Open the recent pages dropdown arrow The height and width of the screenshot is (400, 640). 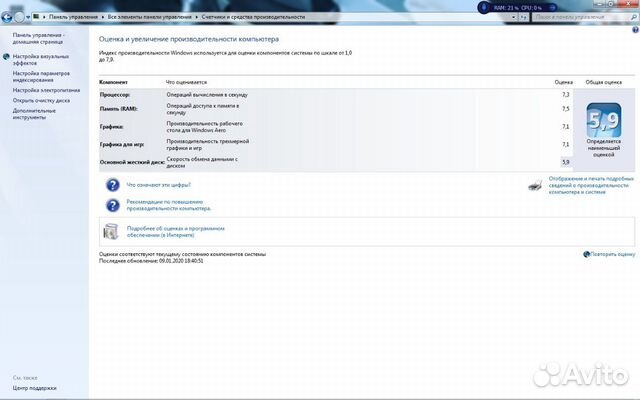point(28,17)
